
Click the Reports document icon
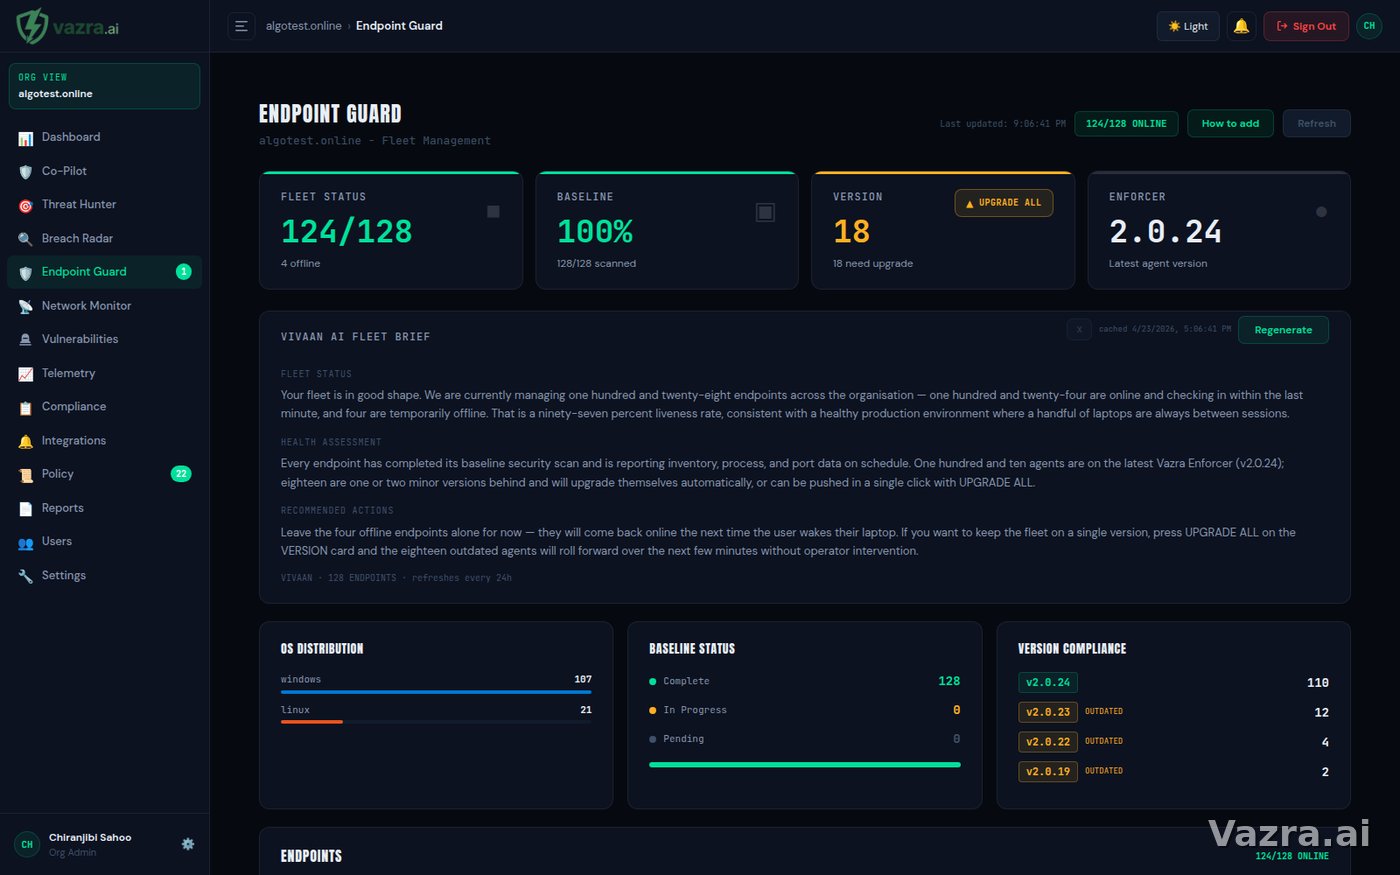pos(26,509)
